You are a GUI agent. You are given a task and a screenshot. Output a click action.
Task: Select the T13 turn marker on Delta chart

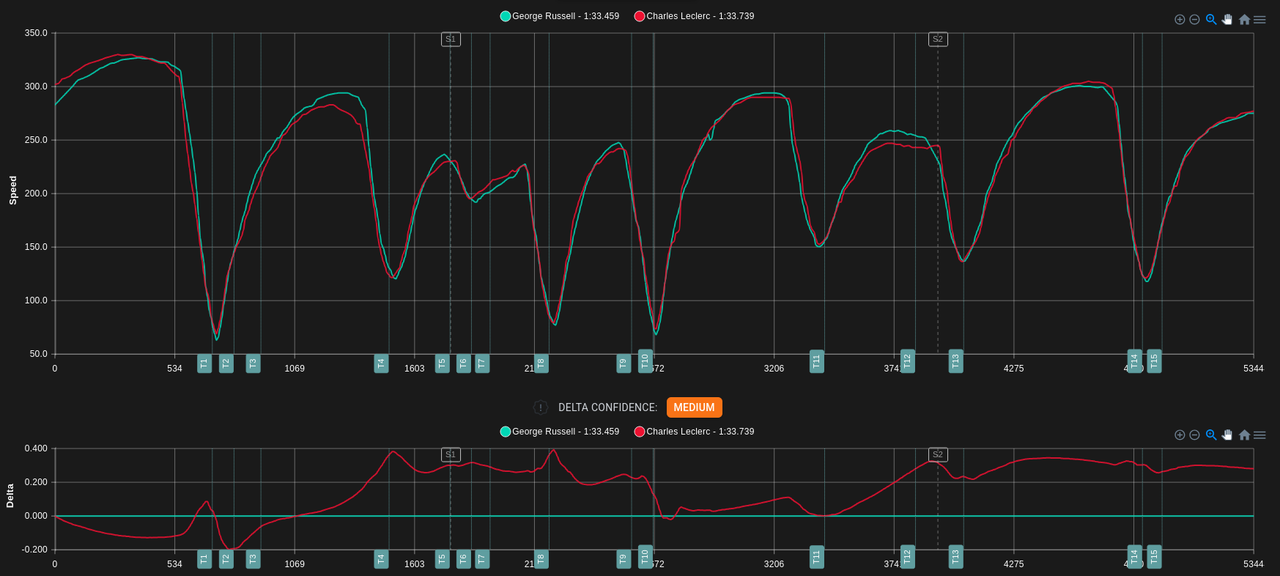click(956, 557)
